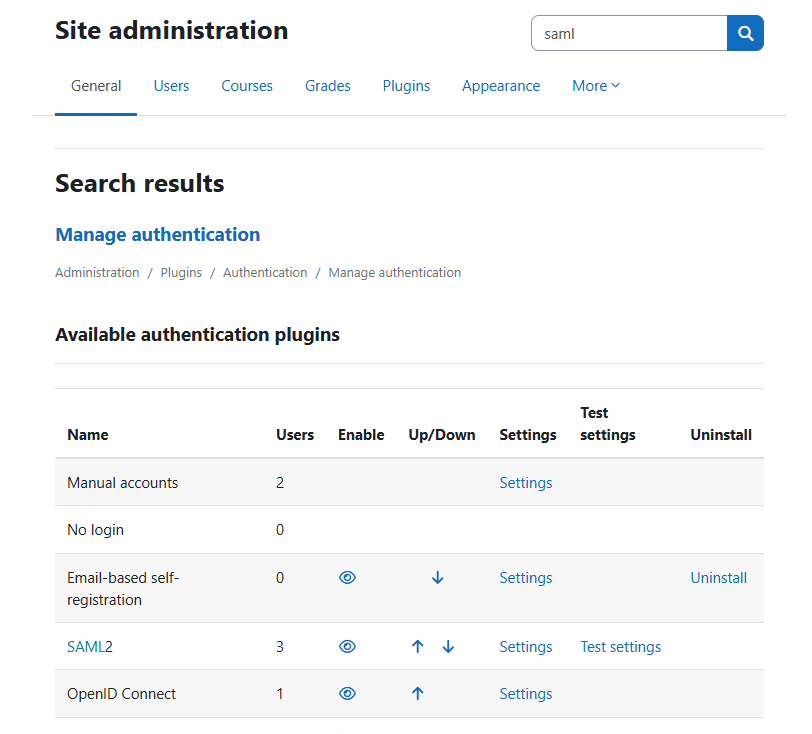
Task: Click Test settings for SAML2
Action: 620,647
